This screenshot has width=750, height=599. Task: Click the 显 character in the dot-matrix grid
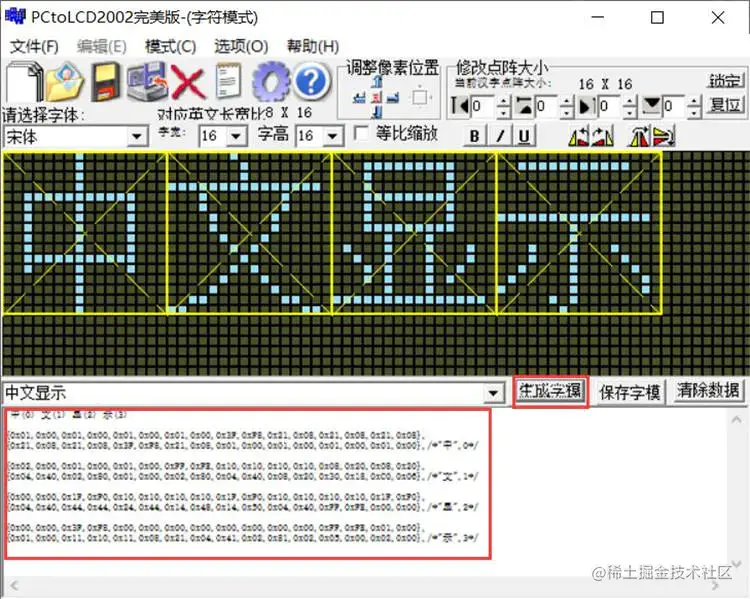414,233
